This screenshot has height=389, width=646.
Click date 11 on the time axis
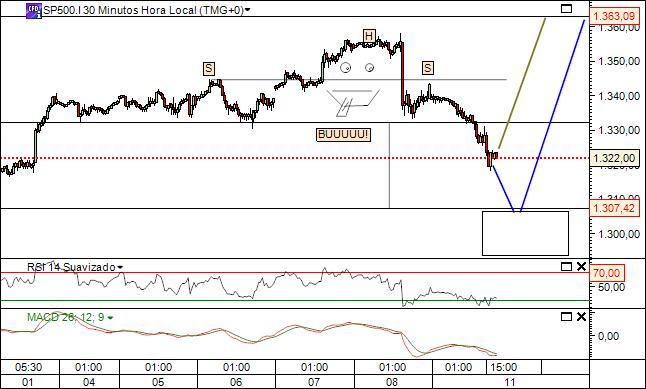(x=510, y=382)
